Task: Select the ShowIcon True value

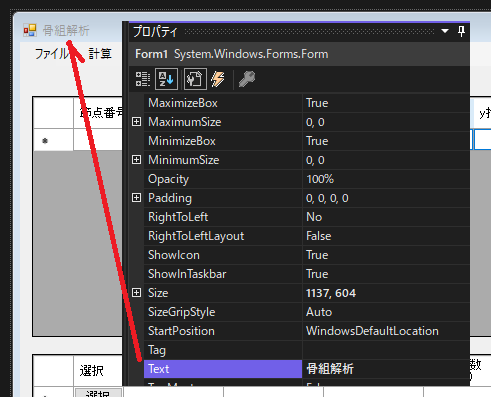Action: pos(386,255)
